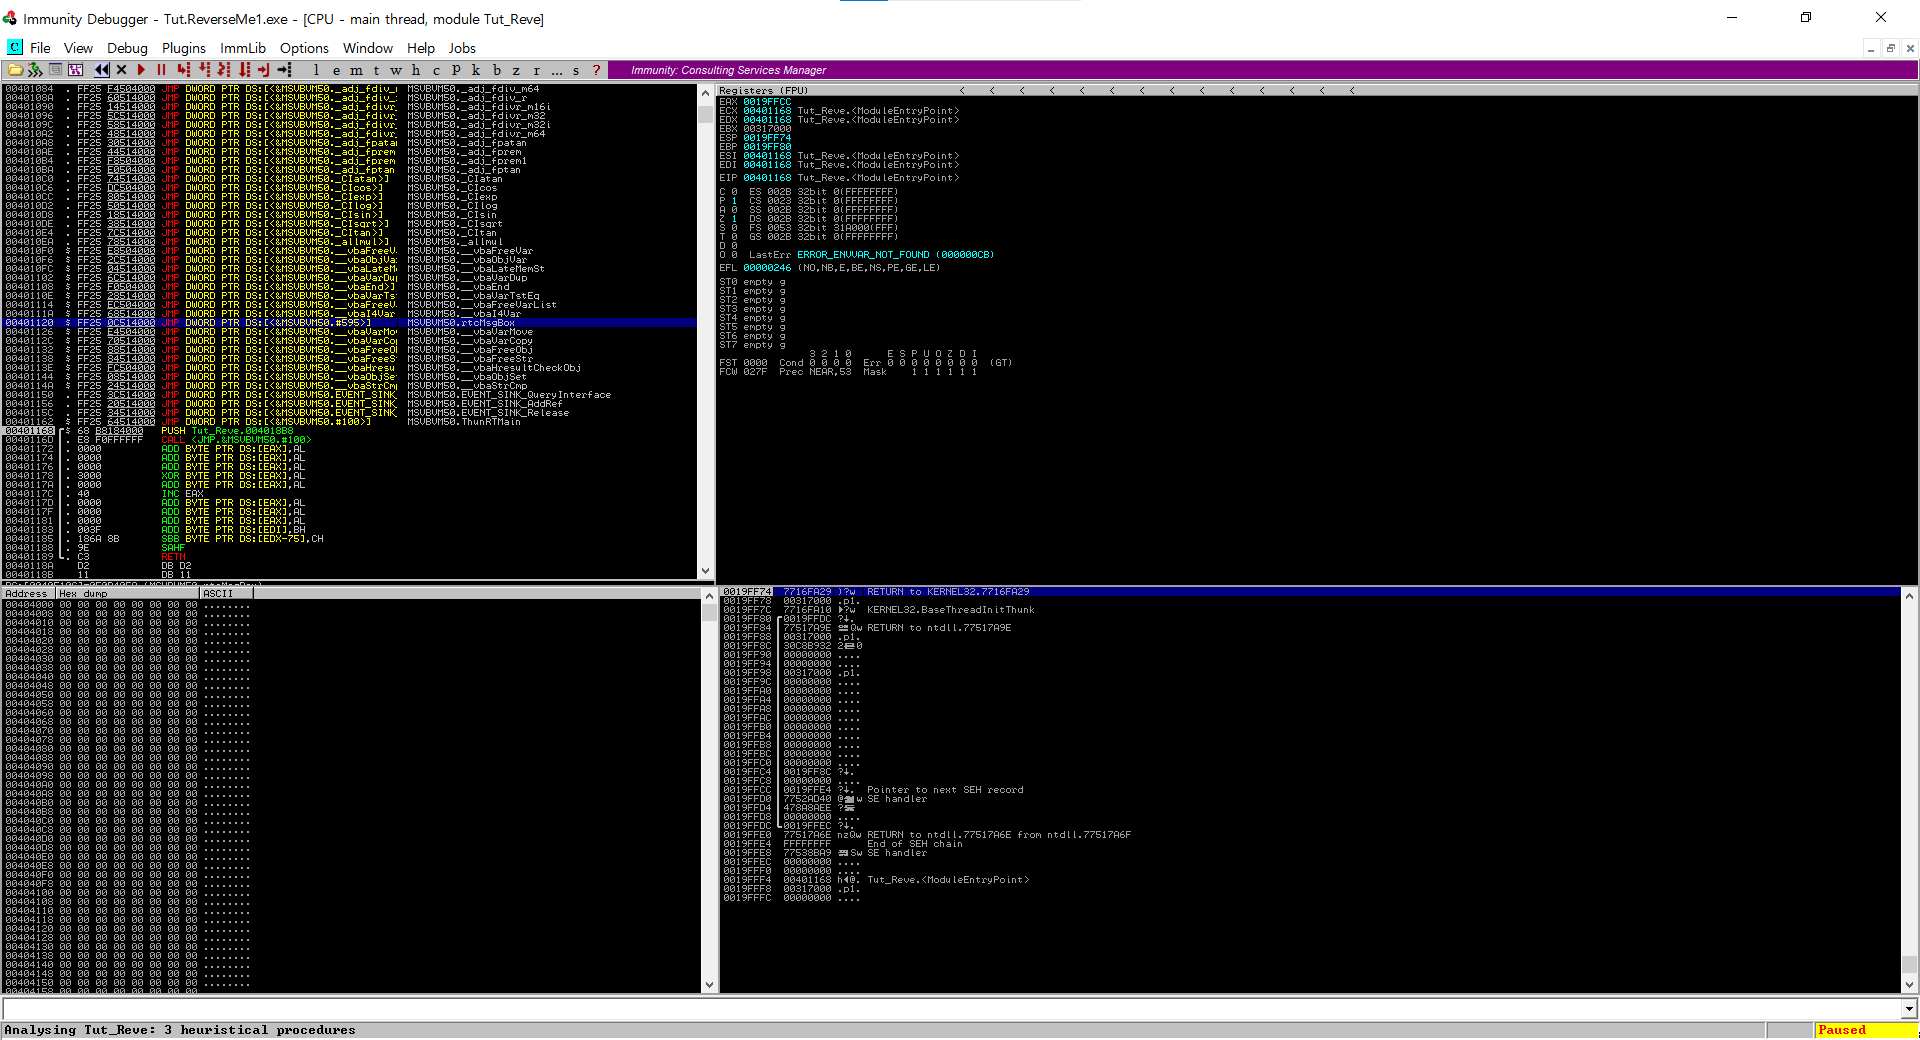Click the fourth toolbar grid icon
The width and height of the screenshot is (1920, 1040).
[x=75, y=70]
